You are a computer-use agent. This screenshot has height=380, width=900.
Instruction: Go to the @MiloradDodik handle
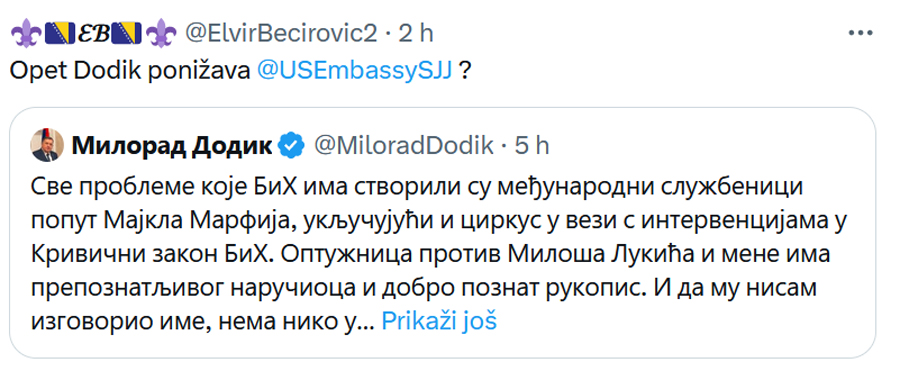coord(404,146)
